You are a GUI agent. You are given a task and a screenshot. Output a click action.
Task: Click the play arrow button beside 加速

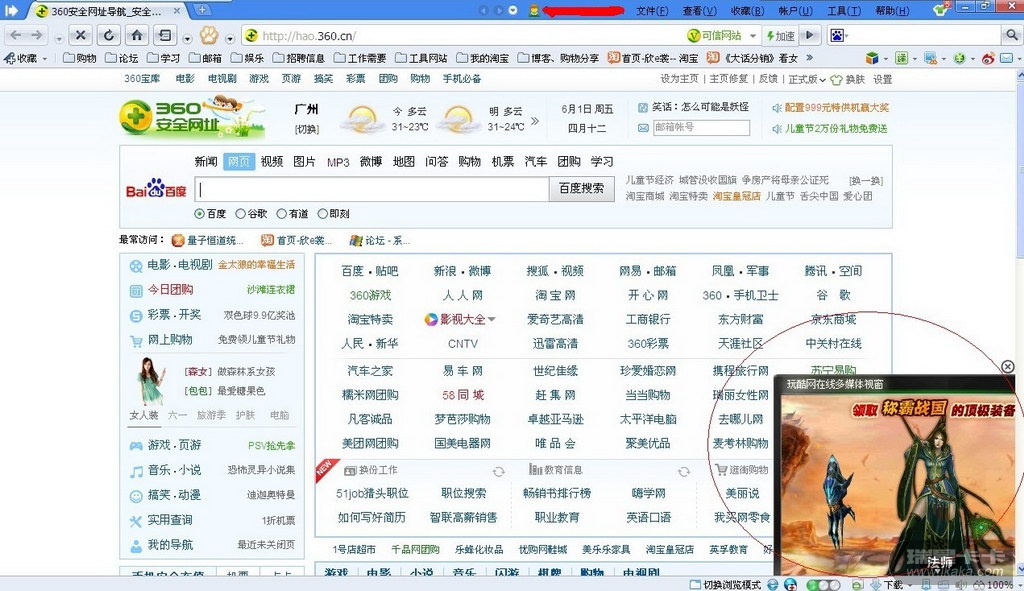[810, 35]
